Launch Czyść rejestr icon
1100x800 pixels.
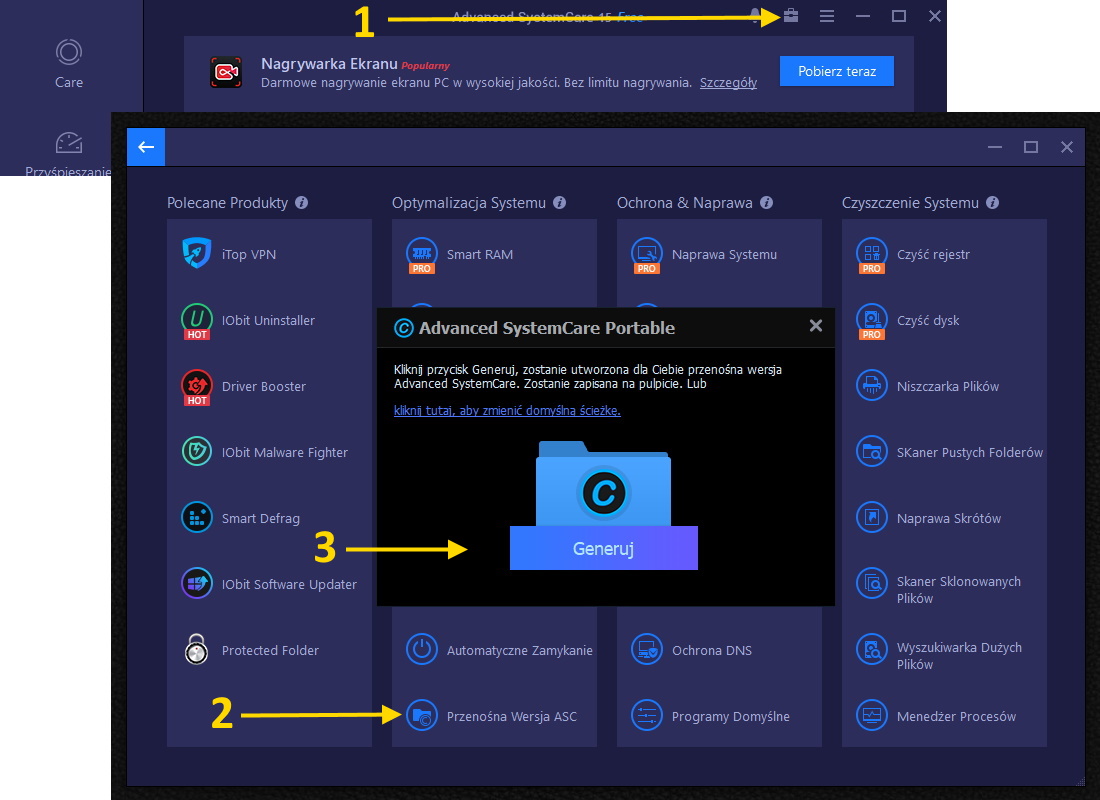pos(871,255)
